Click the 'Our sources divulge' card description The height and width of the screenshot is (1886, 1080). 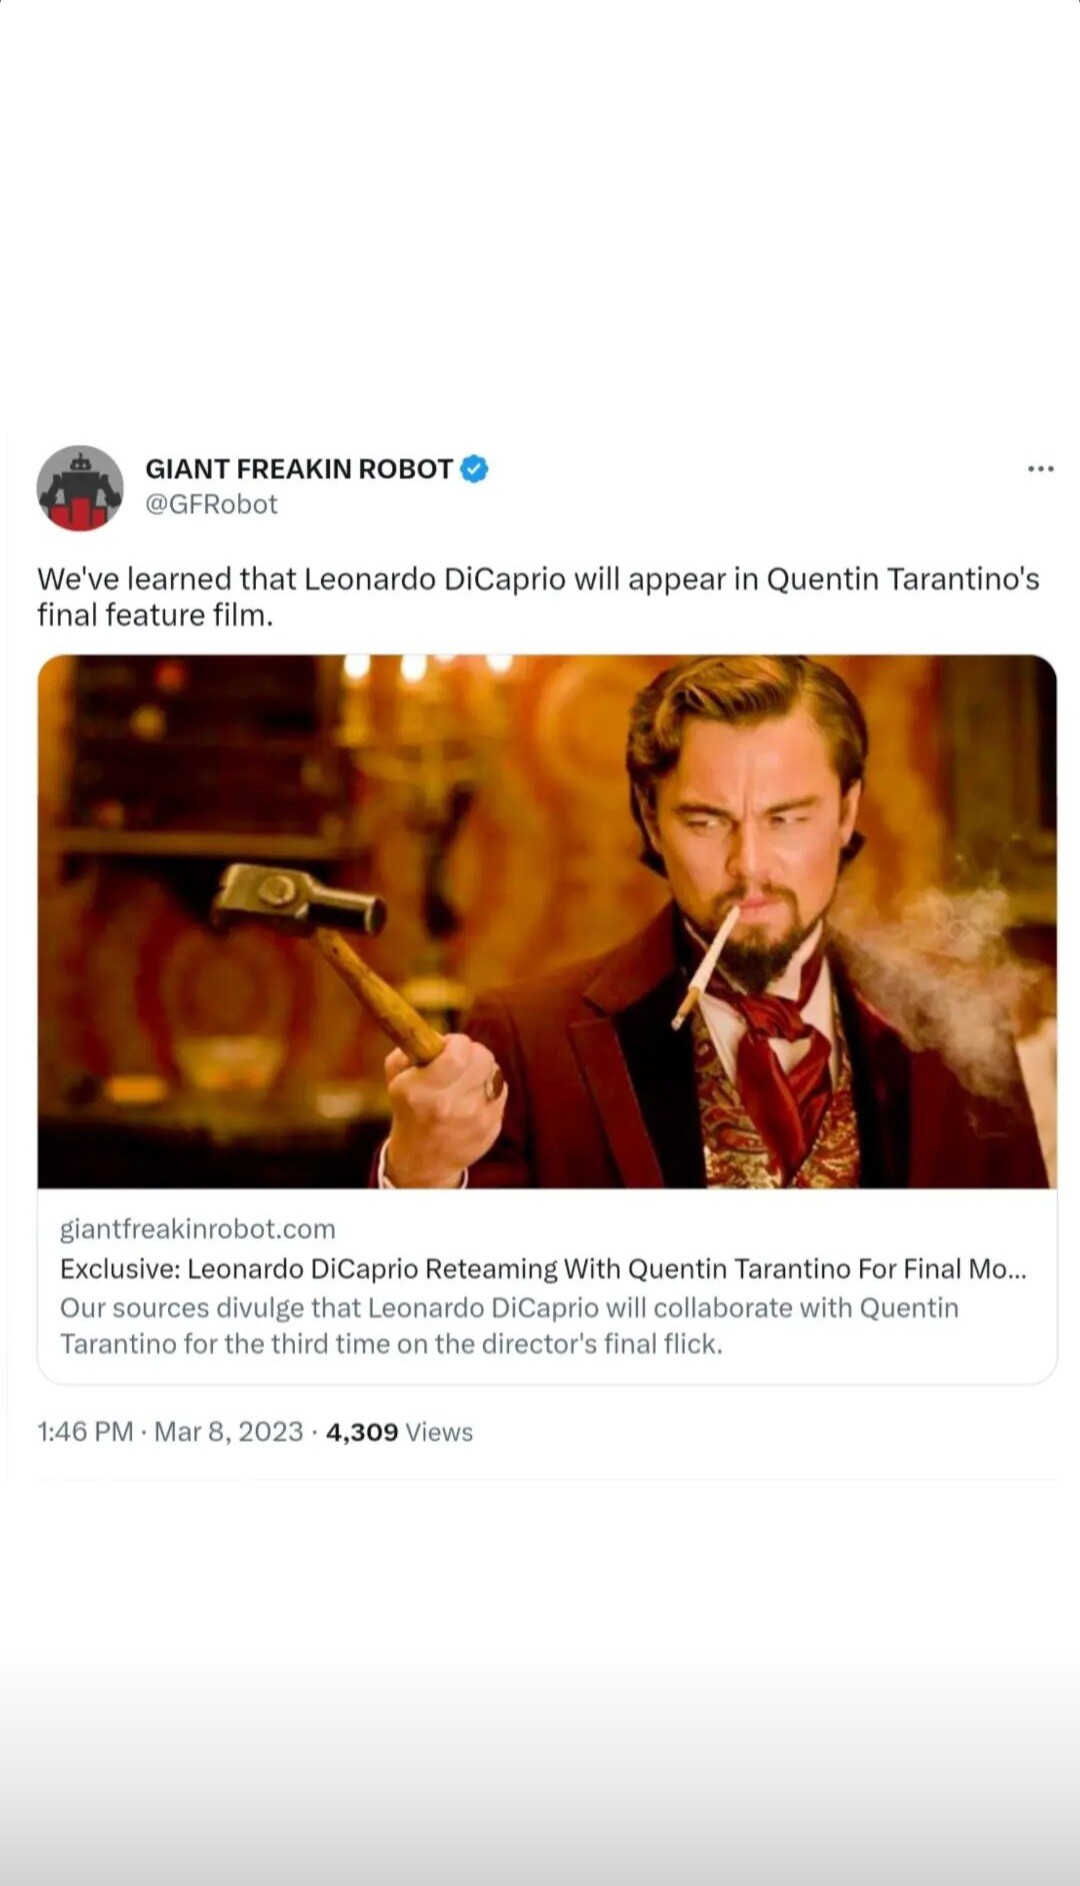pyautogui.click(x=509, y=1326)
